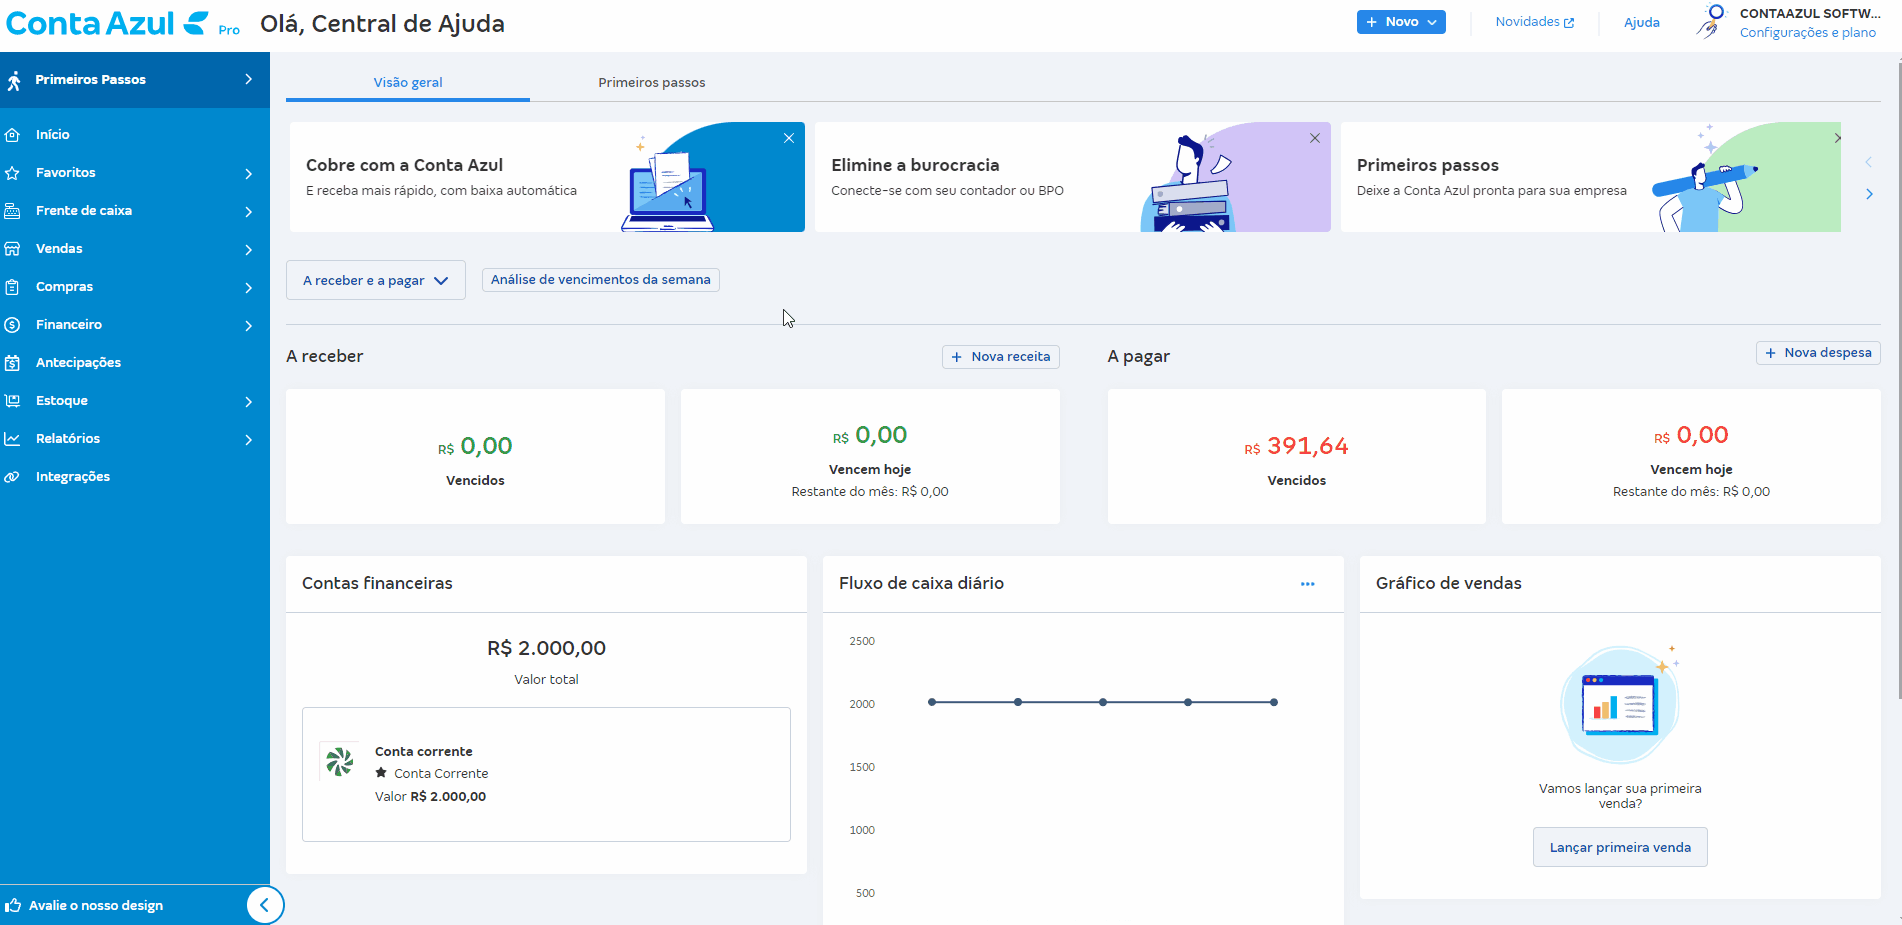Click Conta corrente bank logo icon
This screenshot has height=925, width=1902.
click(x=340, y=762)
